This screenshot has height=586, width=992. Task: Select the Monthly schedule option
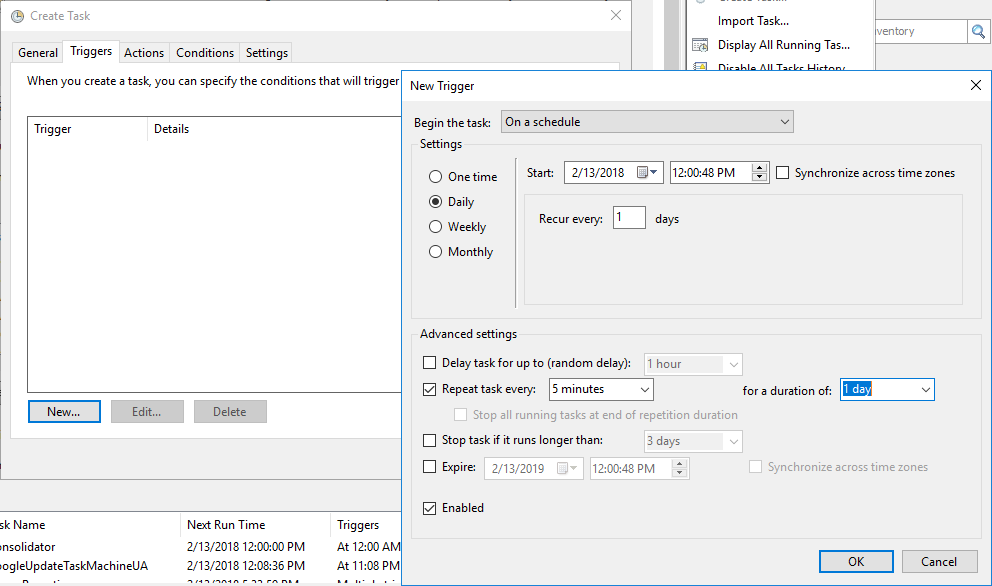pyautogui.click(x=435, y=252)
